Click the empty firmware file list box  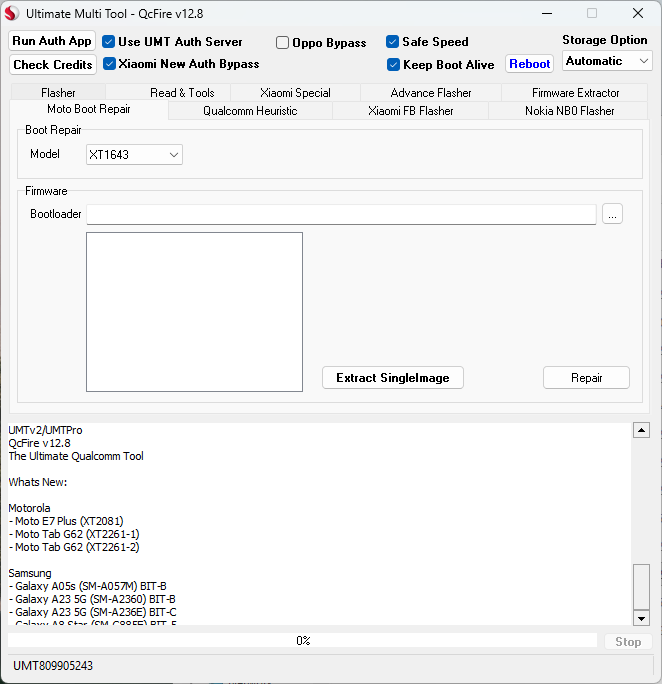tap(195, 312)
